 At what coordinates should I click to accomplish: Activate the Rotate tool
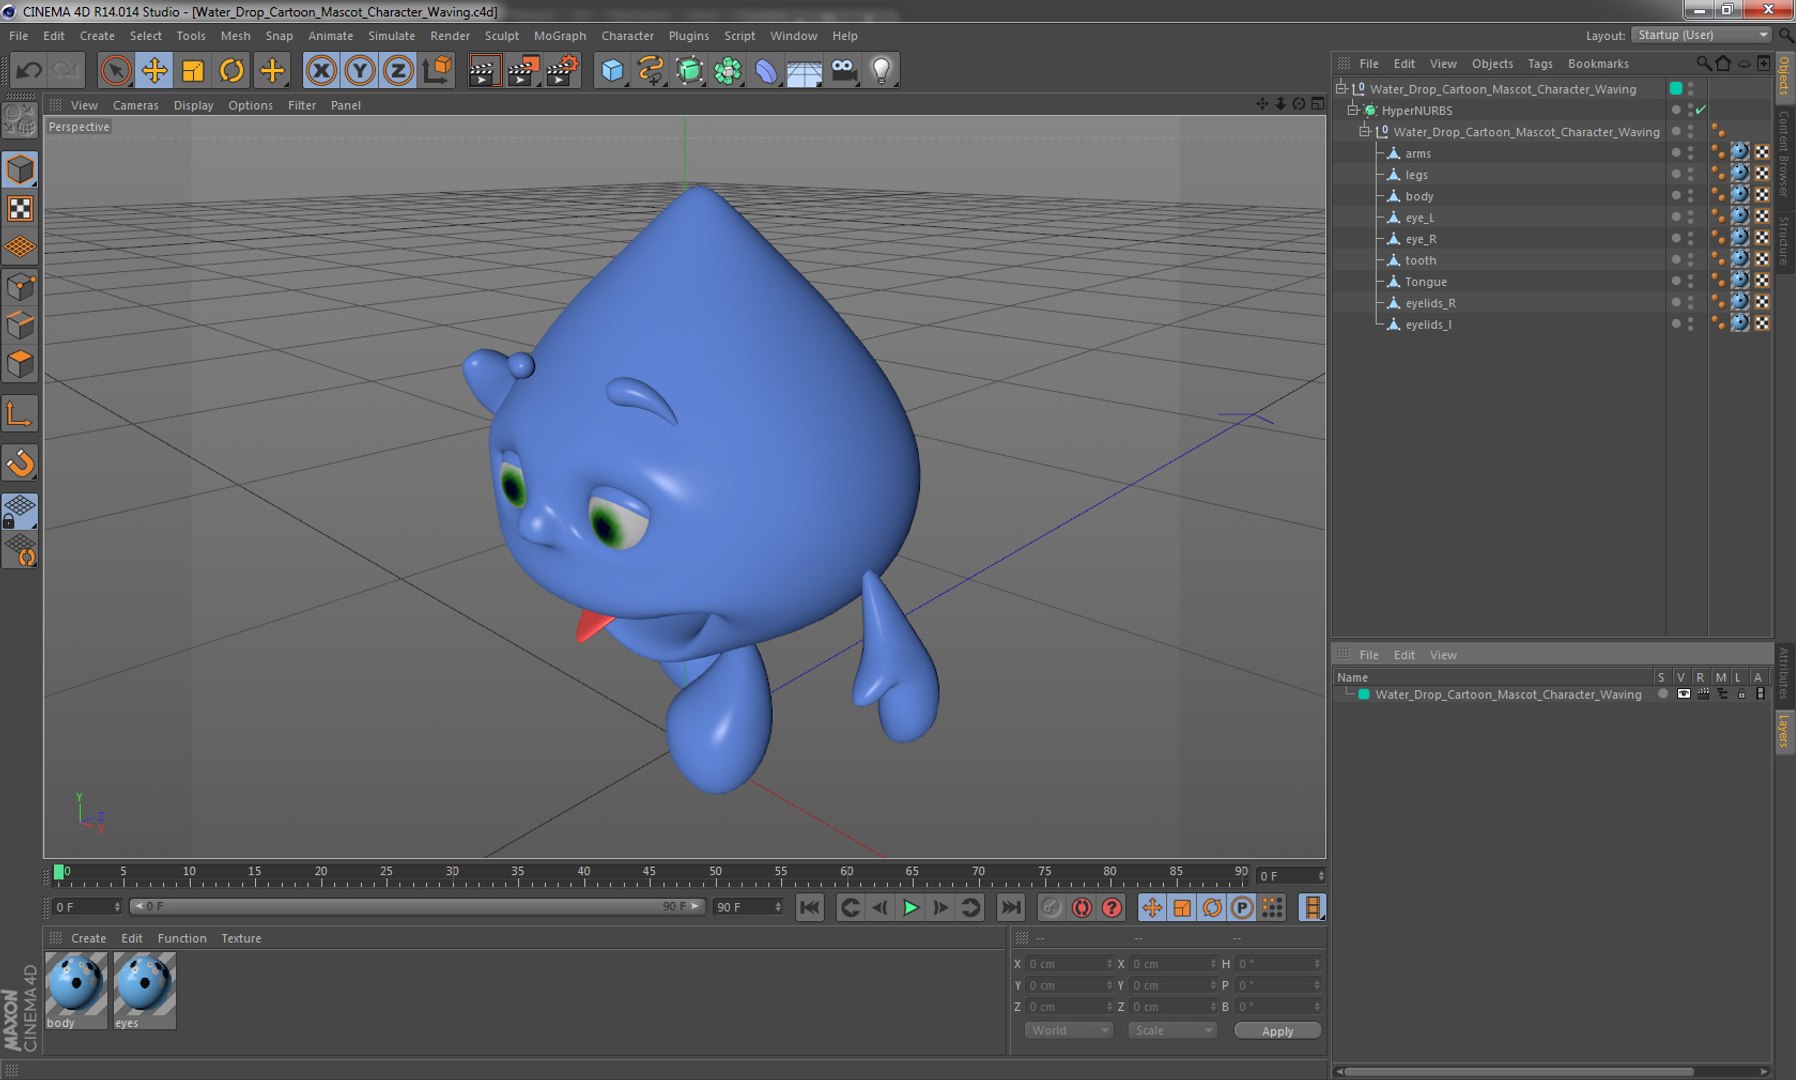232,70
